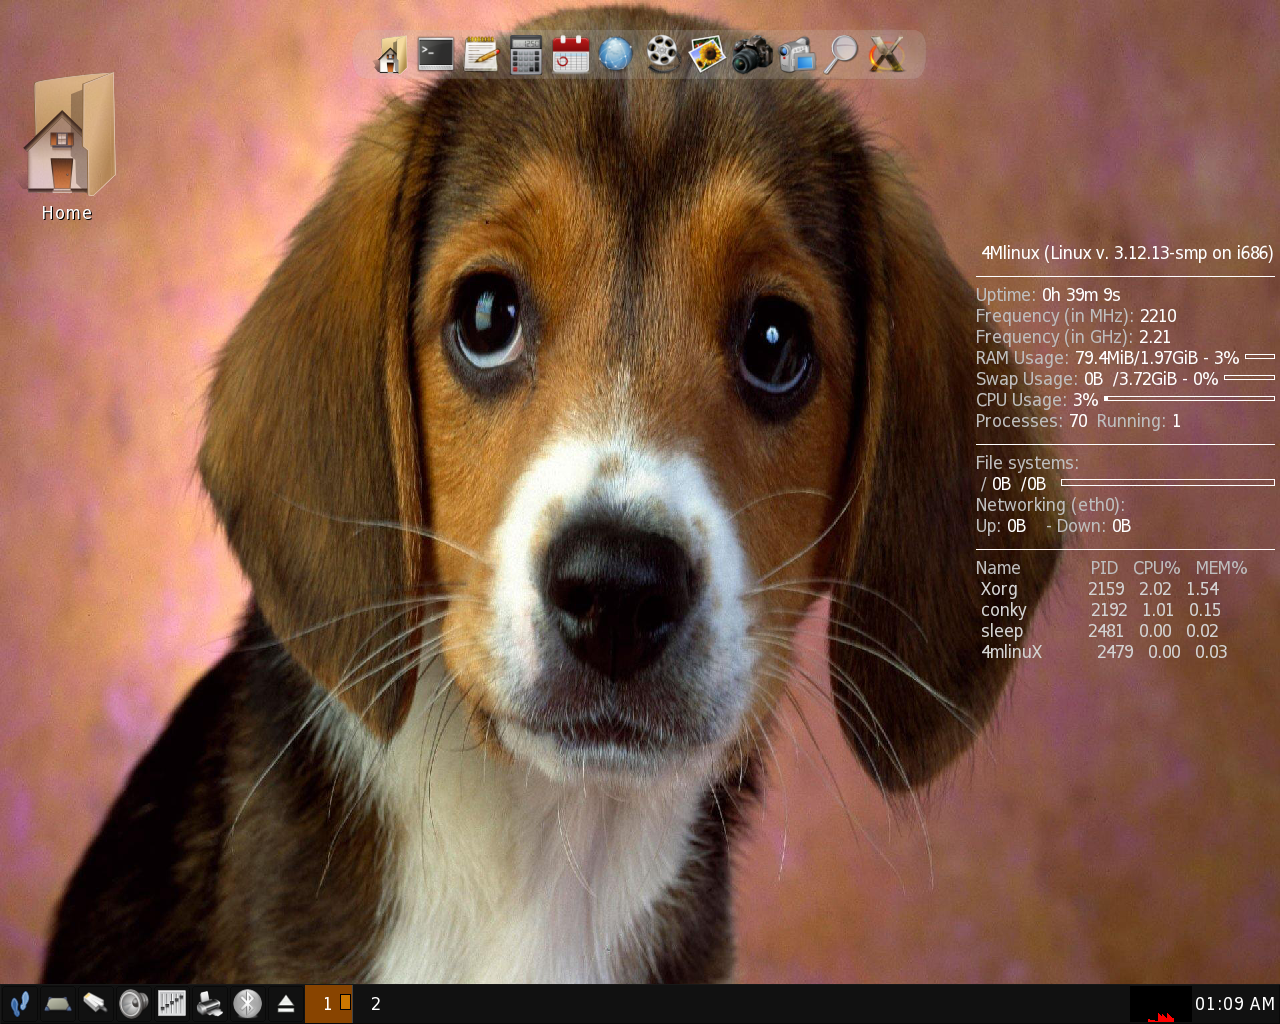The height and width of the screenshot is (1024, 1280).
Task: Click the CPU activity graph in tray
Action: click(1160, 1005)
